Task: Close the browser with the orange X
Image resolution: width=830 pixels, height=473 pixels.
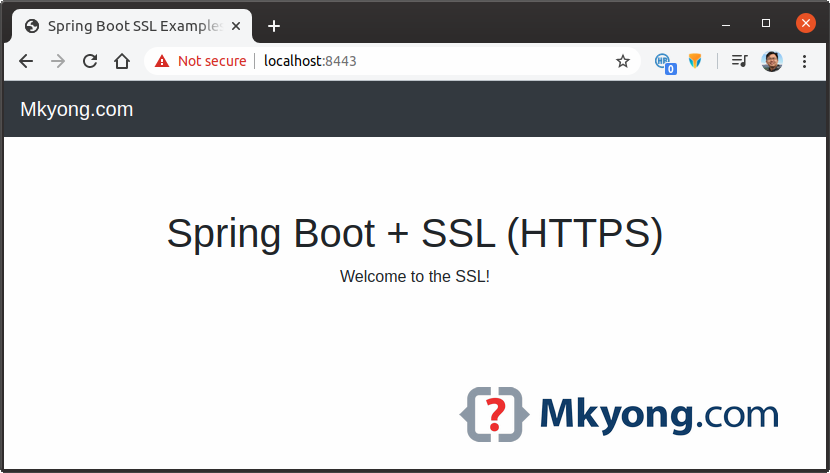Action: tap(806, 23)
